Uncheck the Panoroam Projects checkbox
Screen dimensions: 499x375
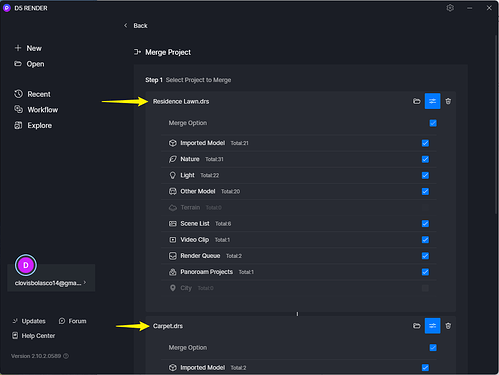425,272
